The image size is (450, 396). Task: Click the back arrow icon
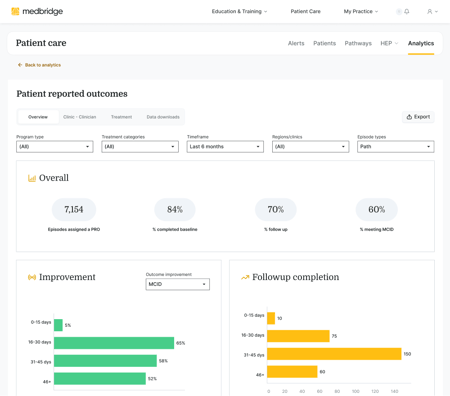point(20,65)
